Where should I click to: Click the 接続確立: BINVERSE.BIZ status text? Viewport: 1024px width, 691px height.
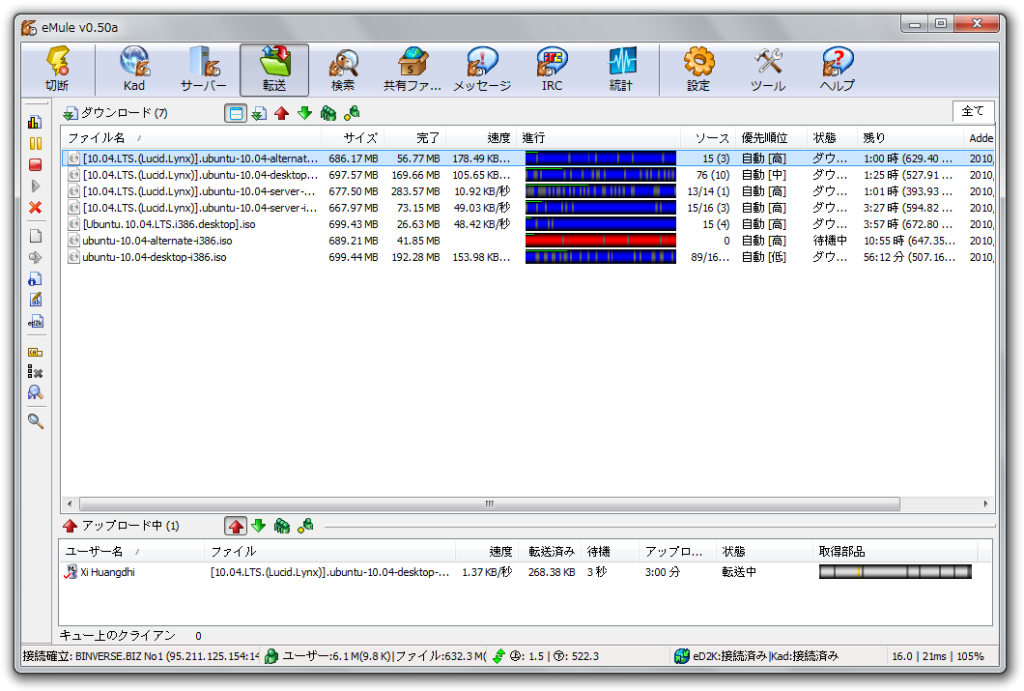(x=141, y=656)
